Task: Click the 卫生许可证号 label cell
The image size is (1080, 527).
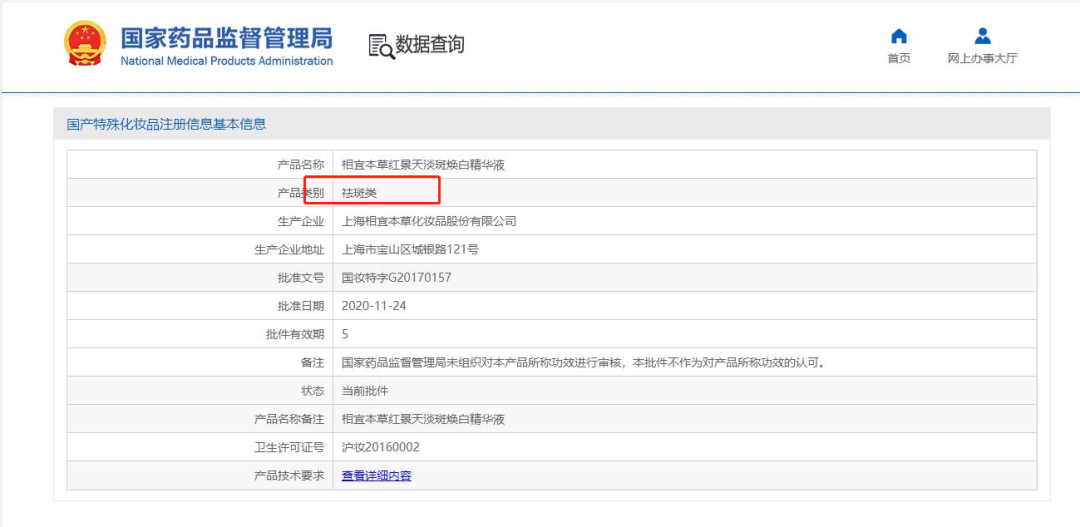Action: click(200, 447)
